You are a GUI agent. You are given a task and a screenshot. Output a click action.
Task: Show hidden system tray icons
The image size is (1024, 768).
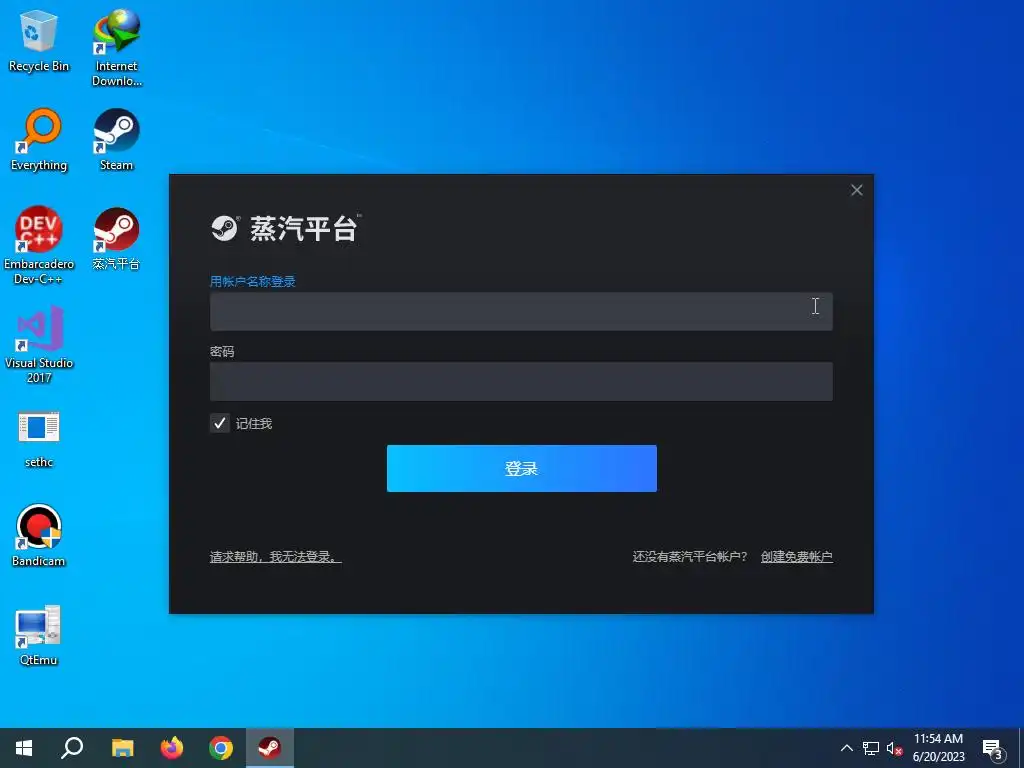pos(846,748)
